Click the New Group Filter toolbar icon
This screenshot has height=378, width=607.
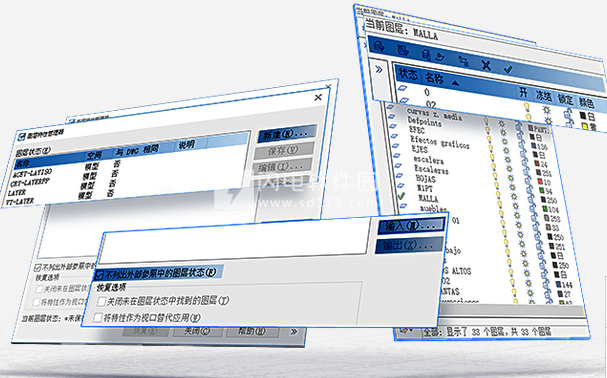[403, 50]
